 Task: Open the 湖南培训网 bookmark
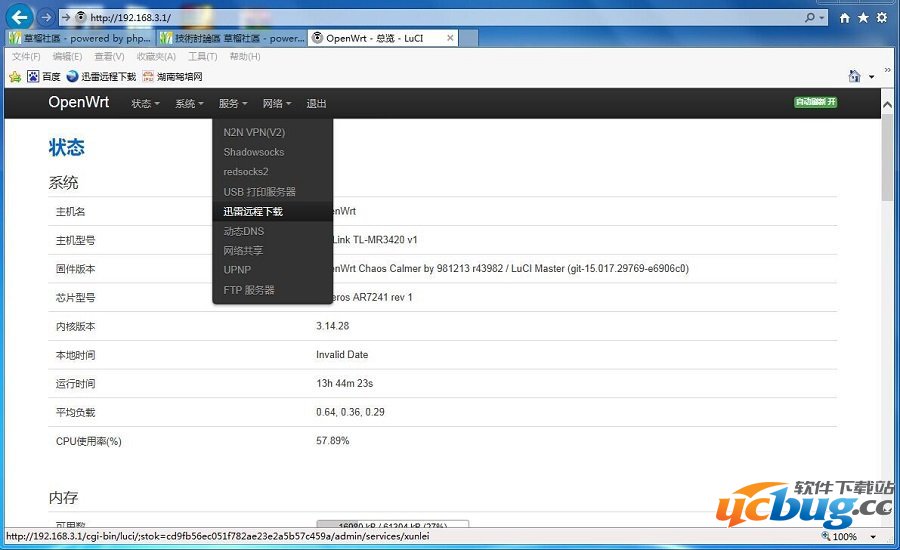click(x=173, y=76)
